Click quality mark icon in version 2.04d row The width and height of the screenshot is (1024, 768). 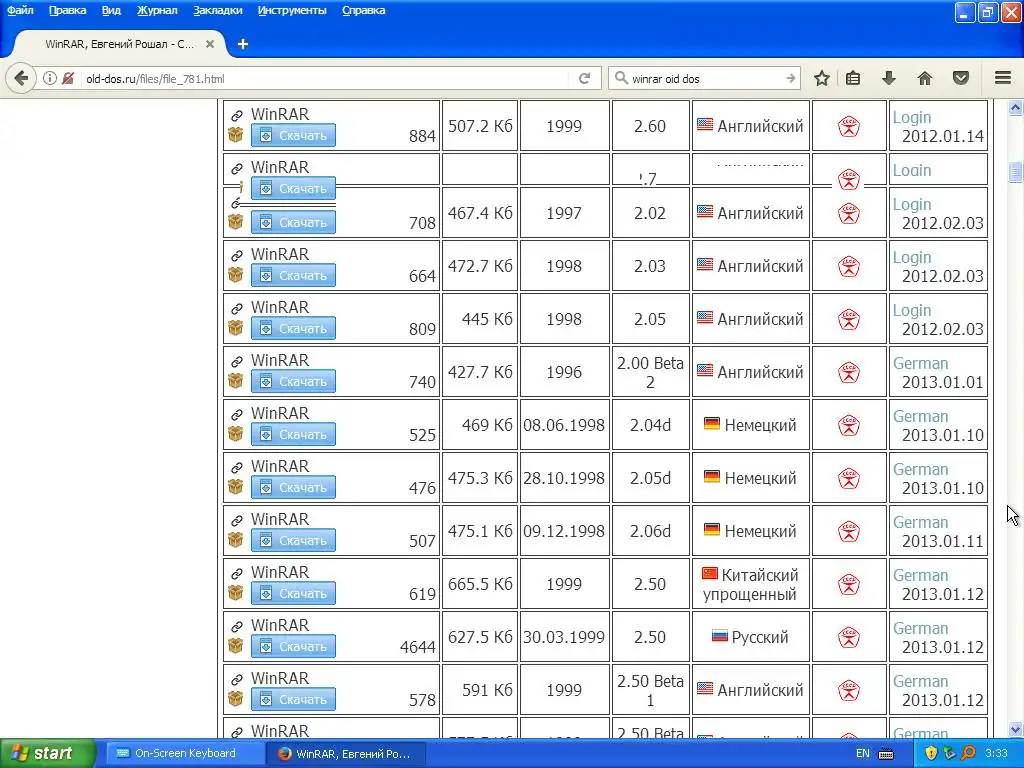[x=848, y=425]
